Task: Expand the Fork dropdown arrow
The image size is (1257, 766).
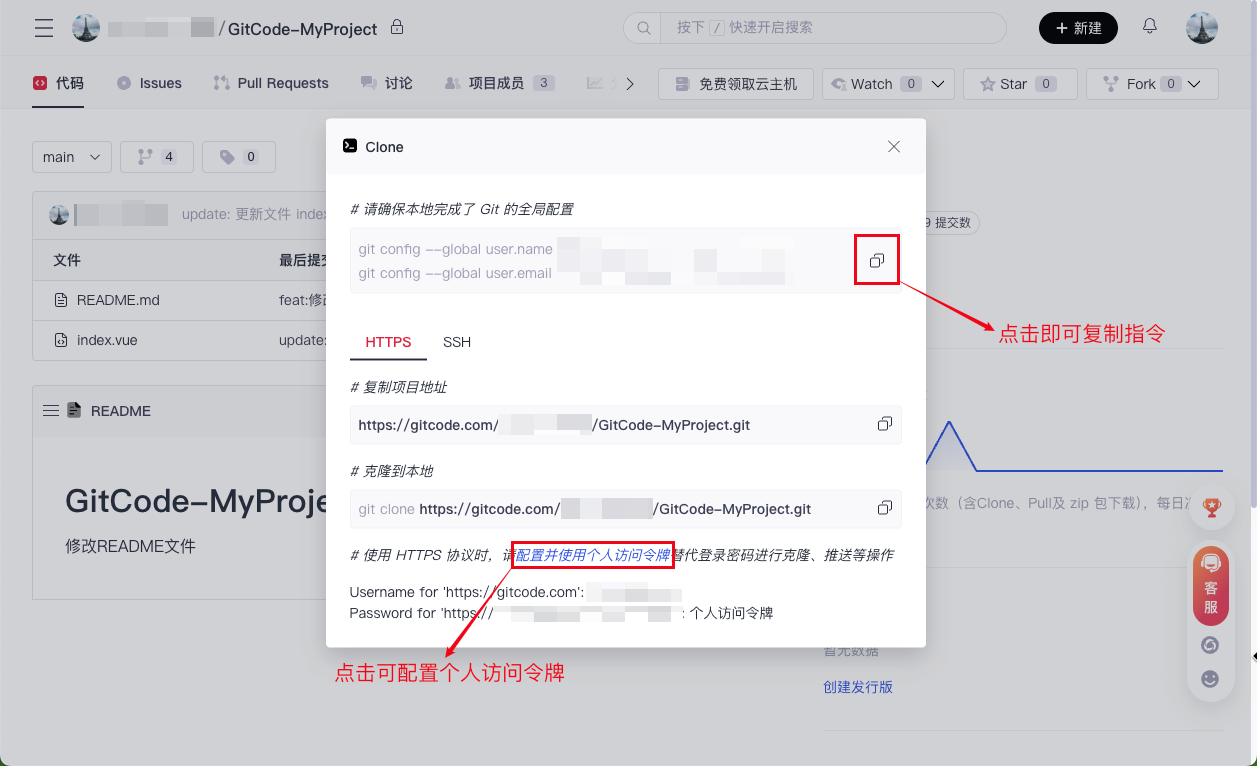Action: (1194, 84)
